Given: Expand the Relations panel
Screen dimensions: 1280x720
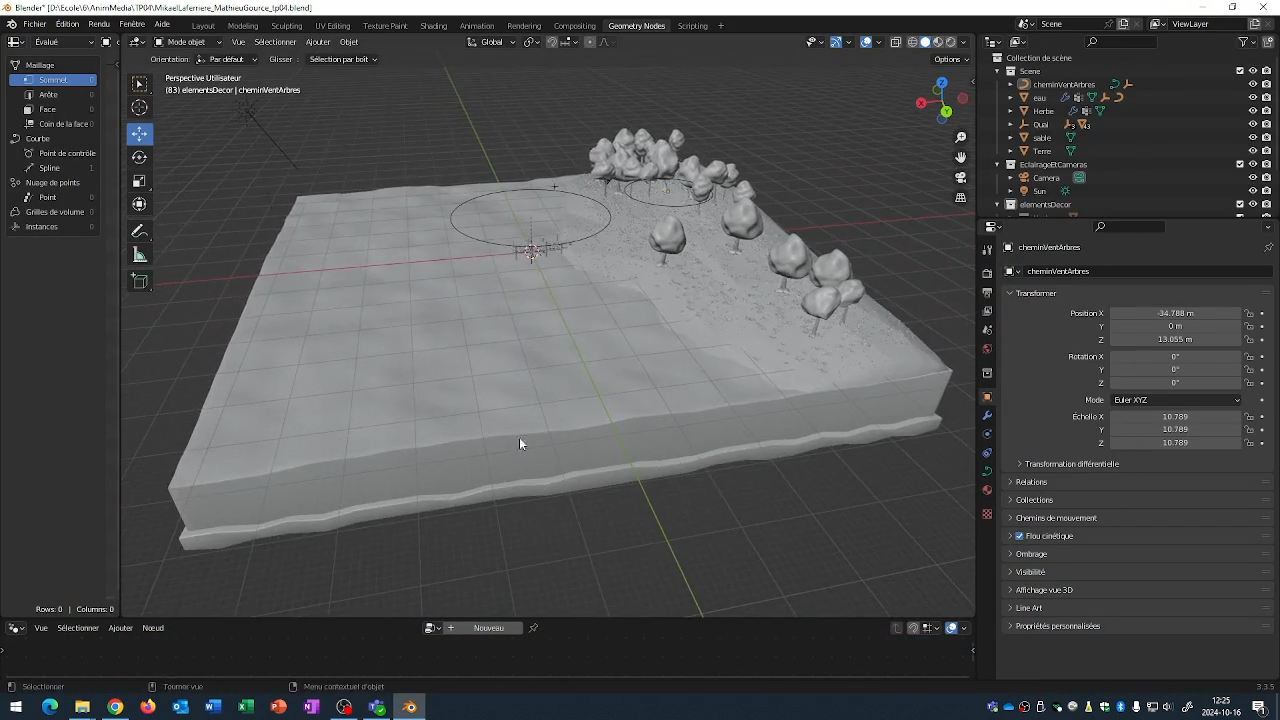Looking at the screenshot, I should pyautogui.click(x=1031, y=482).
